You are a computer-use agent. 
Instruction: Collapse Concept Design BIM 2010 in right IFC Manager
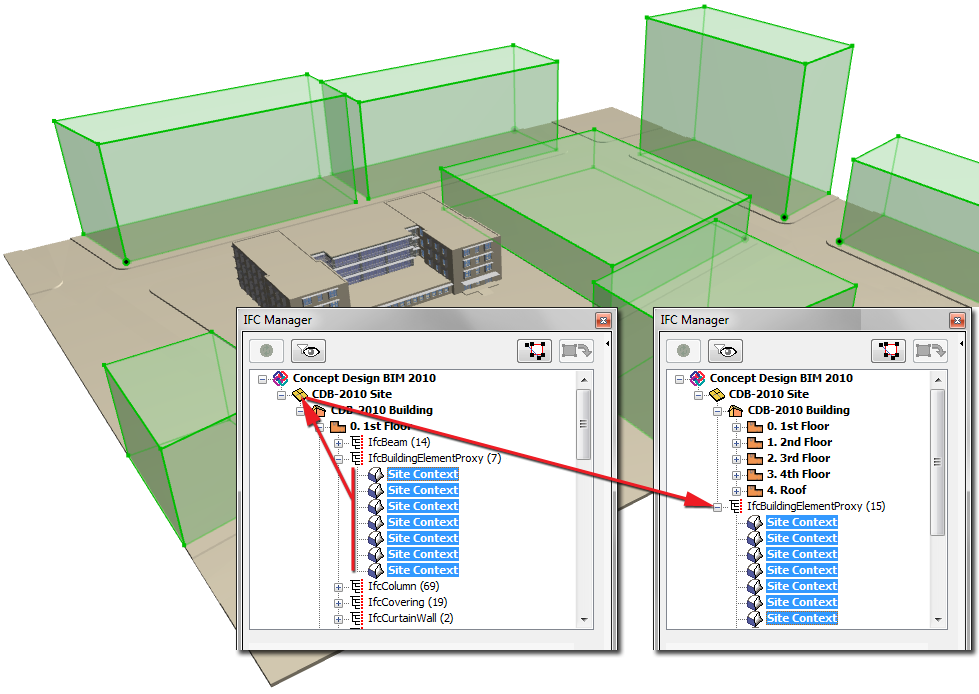[680, 379]
